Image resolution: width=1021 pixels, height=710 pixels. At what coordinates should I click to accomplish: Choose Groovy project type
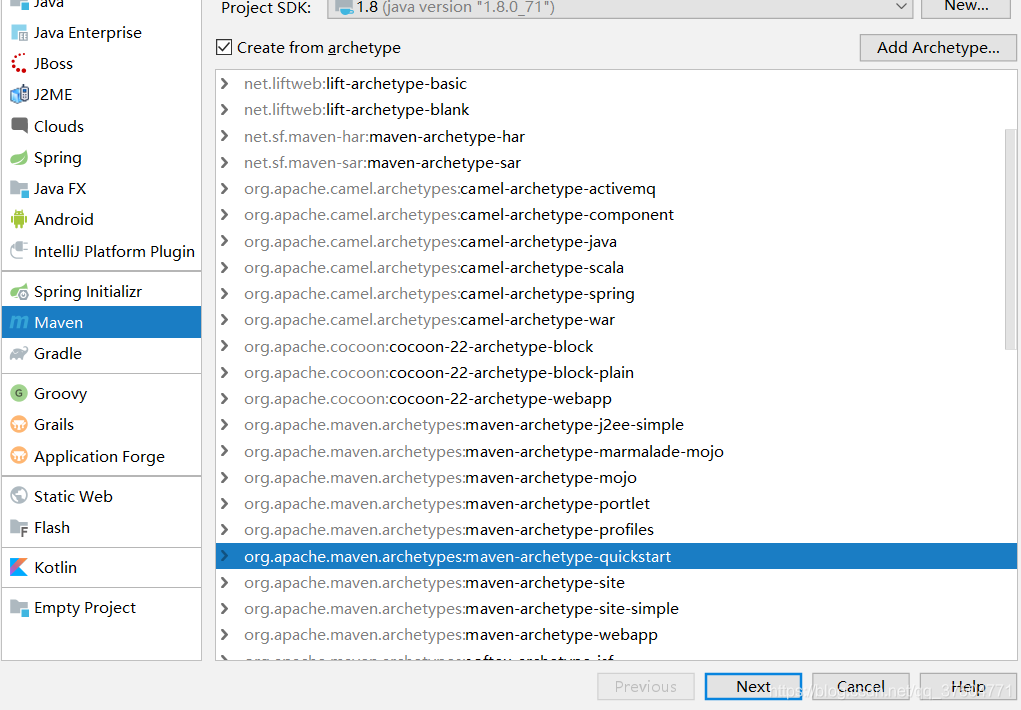(x=102, y=393)
